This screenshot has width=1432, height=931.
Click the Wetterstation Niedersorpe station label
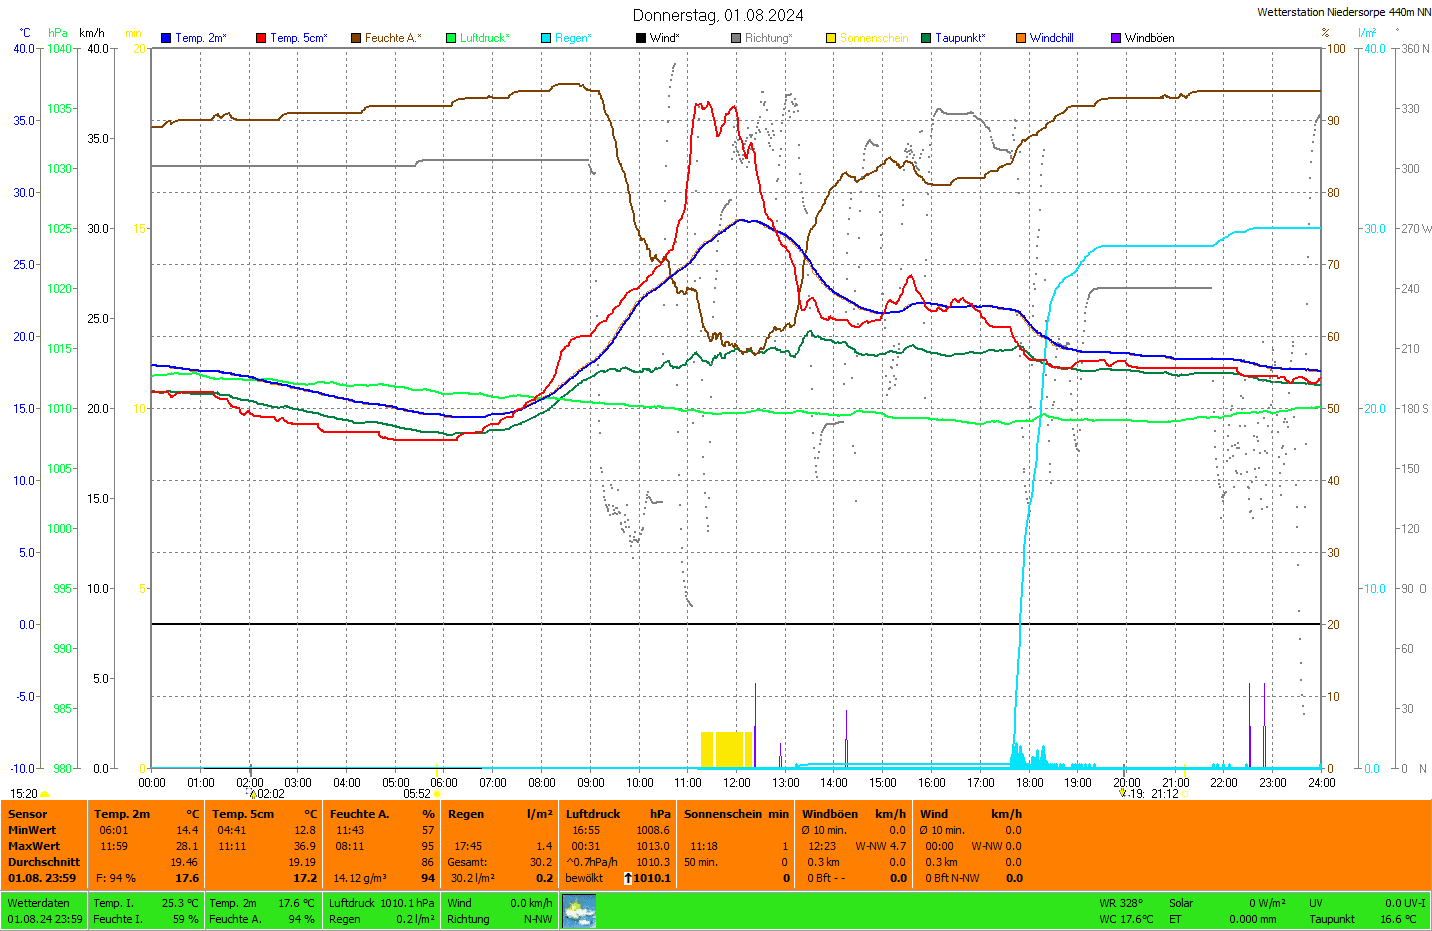(1343, 12)
